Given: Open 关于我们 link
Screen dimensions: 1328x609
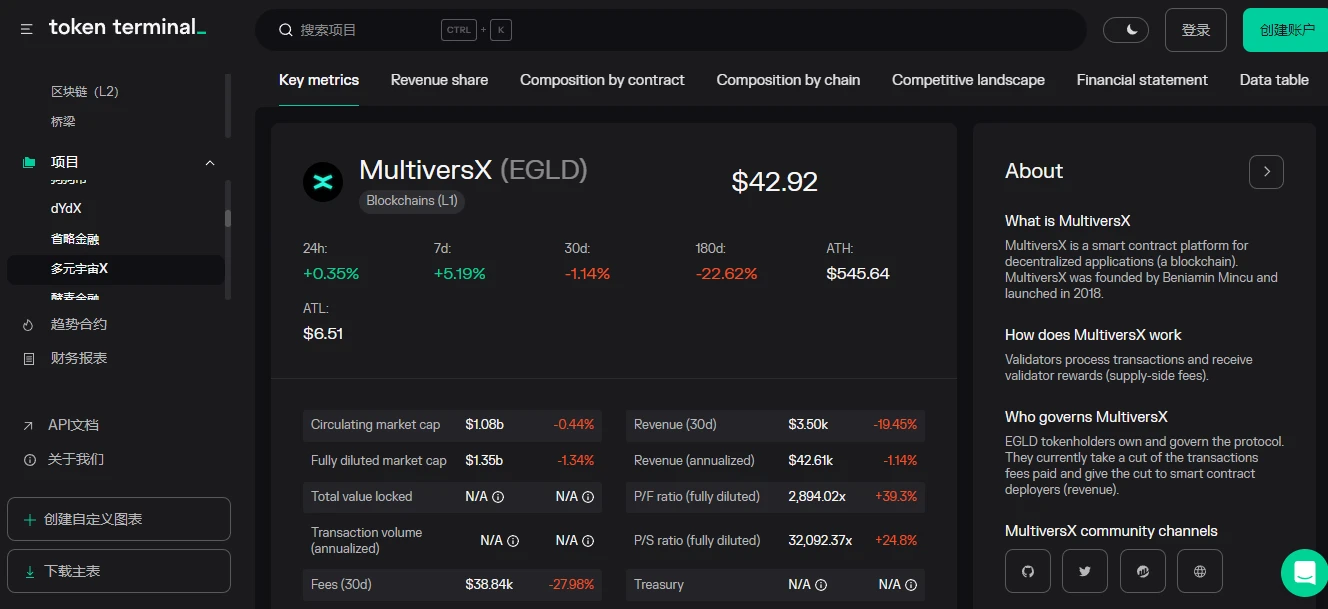Looking at the screenshot, I should click(76, 459).
